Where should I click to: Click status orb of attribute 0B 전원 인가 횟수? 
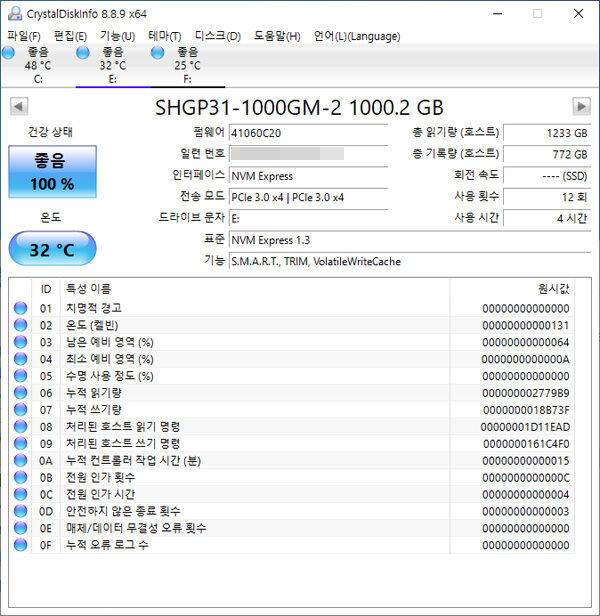[20, 477]
